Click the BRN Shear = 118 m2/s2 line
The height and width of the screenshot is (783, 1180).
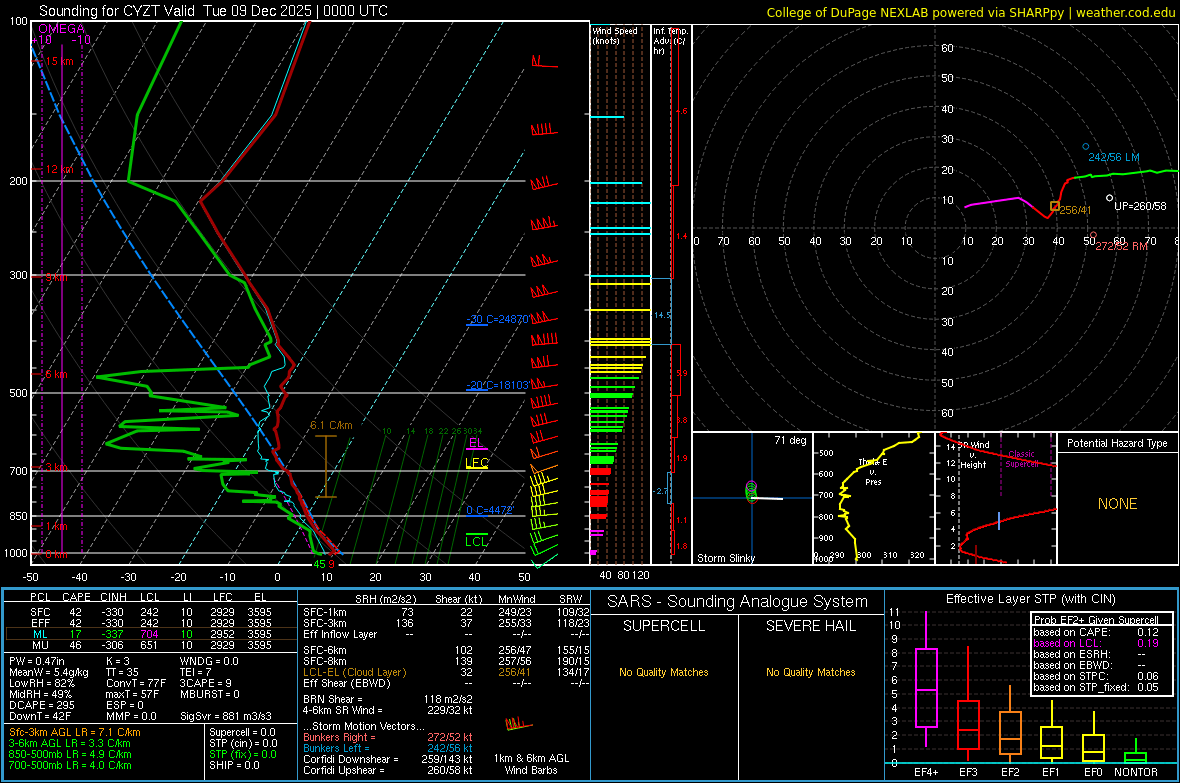(x=388, y=699)
